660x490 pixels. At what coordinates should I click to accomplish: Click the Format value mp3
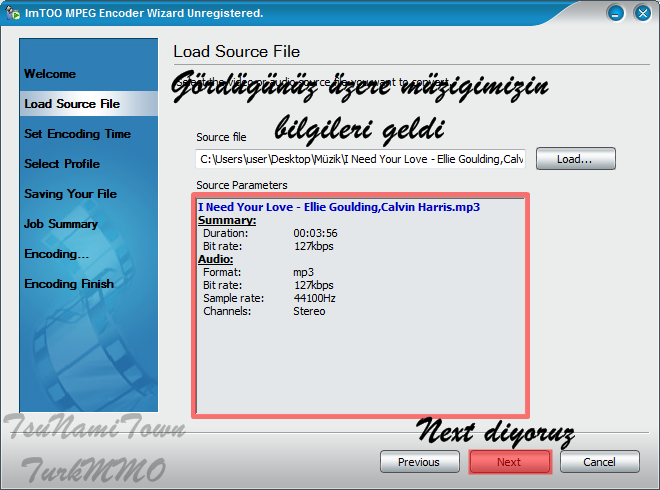pos(303,272)
